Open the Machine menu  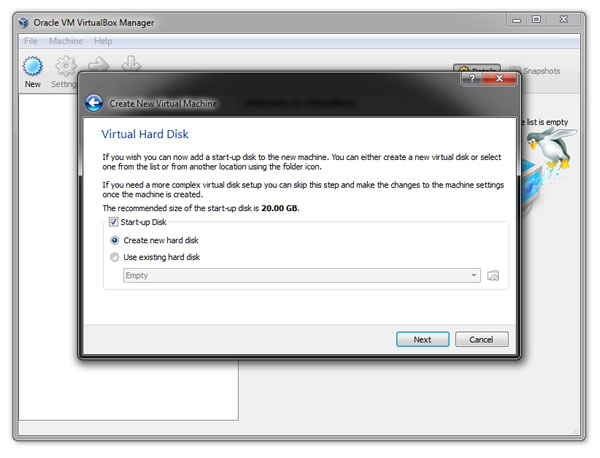(65, 41)
